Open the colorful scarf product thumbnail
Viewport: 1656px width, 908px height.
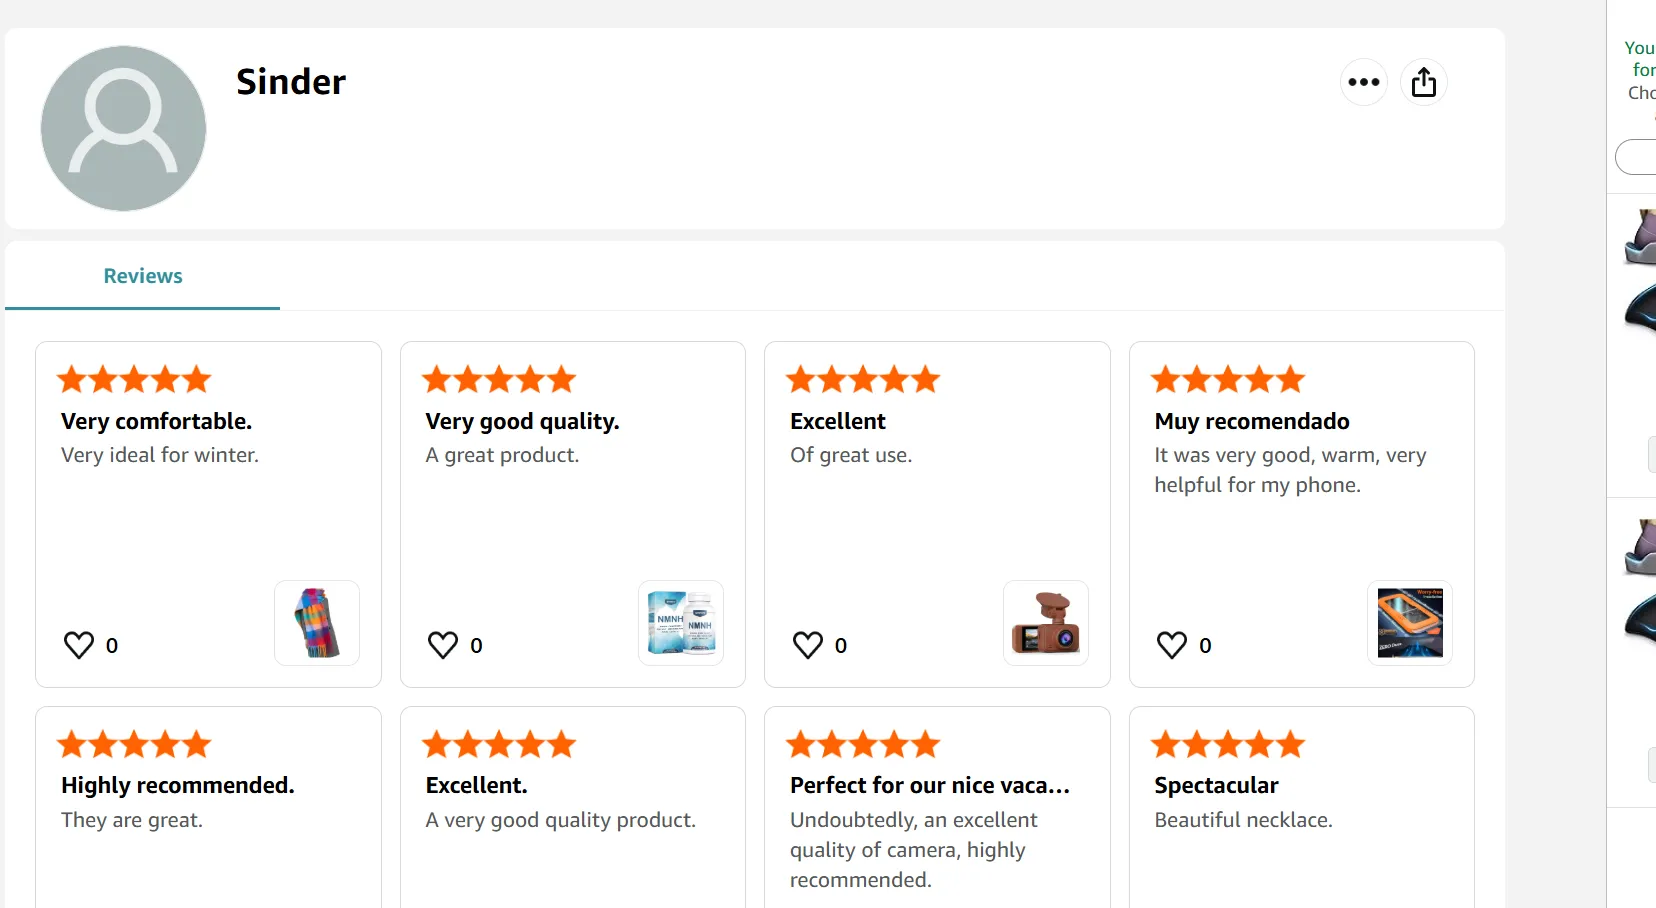tap(316, 622)
